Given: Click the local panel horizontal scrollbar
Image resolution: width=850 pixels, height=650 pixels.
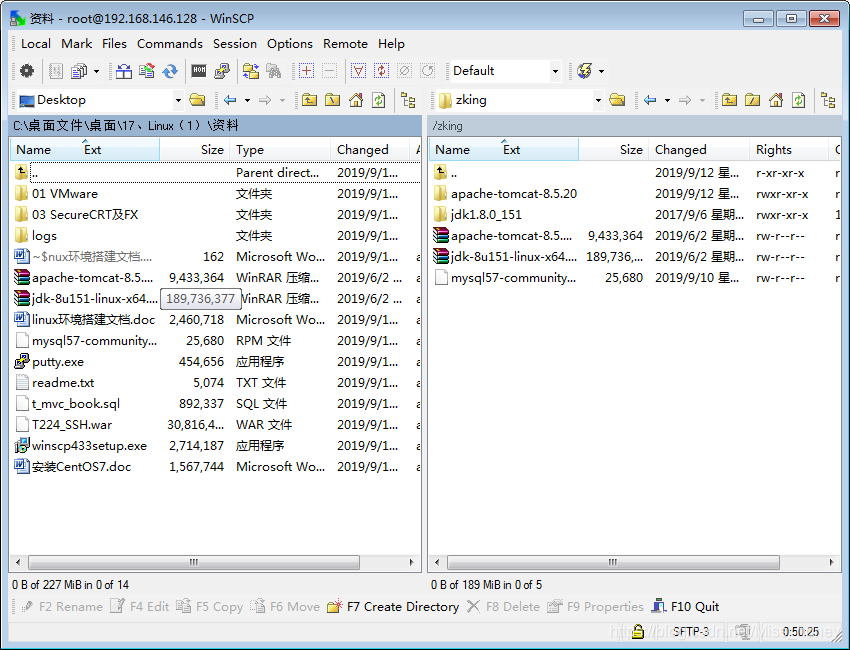Looking at the screenshot, I should (194, 562).
